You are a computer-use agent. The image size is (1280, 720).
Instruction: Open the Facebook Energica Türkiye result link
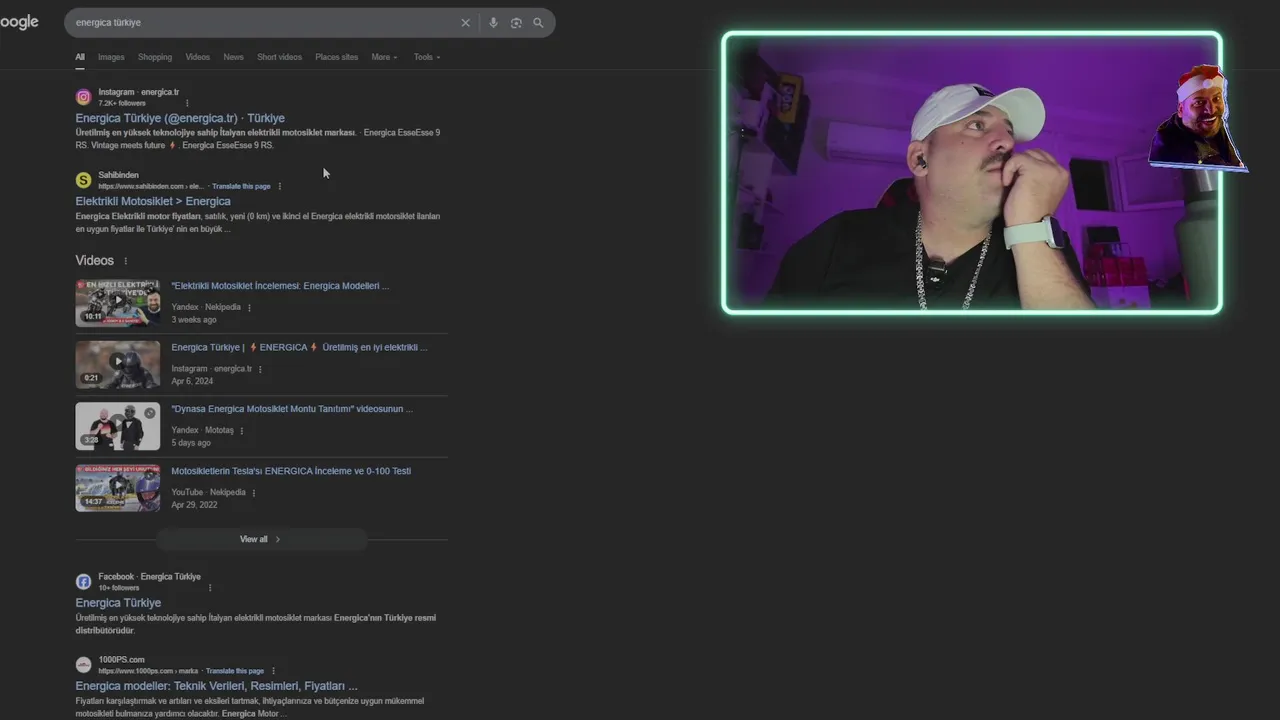coord(118,603)
